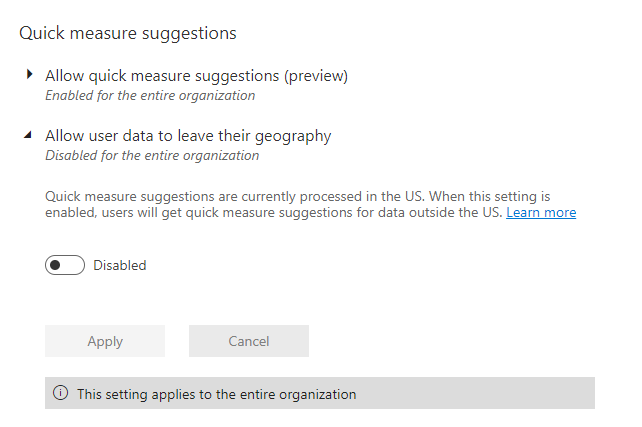The height and width of the screenshot is (427, 642).
Task: Click the info circle icon in banner
Action: (x=61, y=393)
